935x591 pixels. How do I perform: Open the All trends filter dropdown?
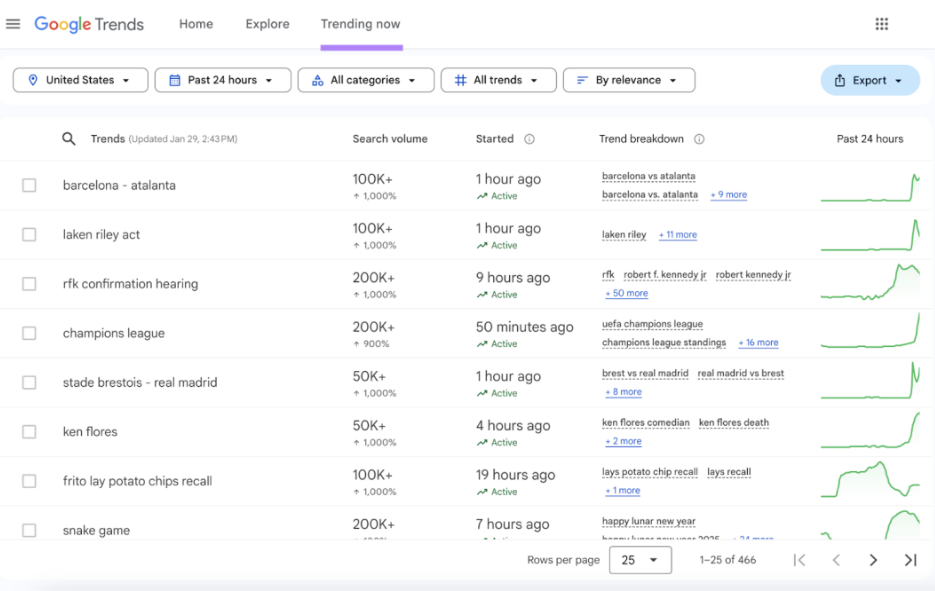tap(499, 80)
